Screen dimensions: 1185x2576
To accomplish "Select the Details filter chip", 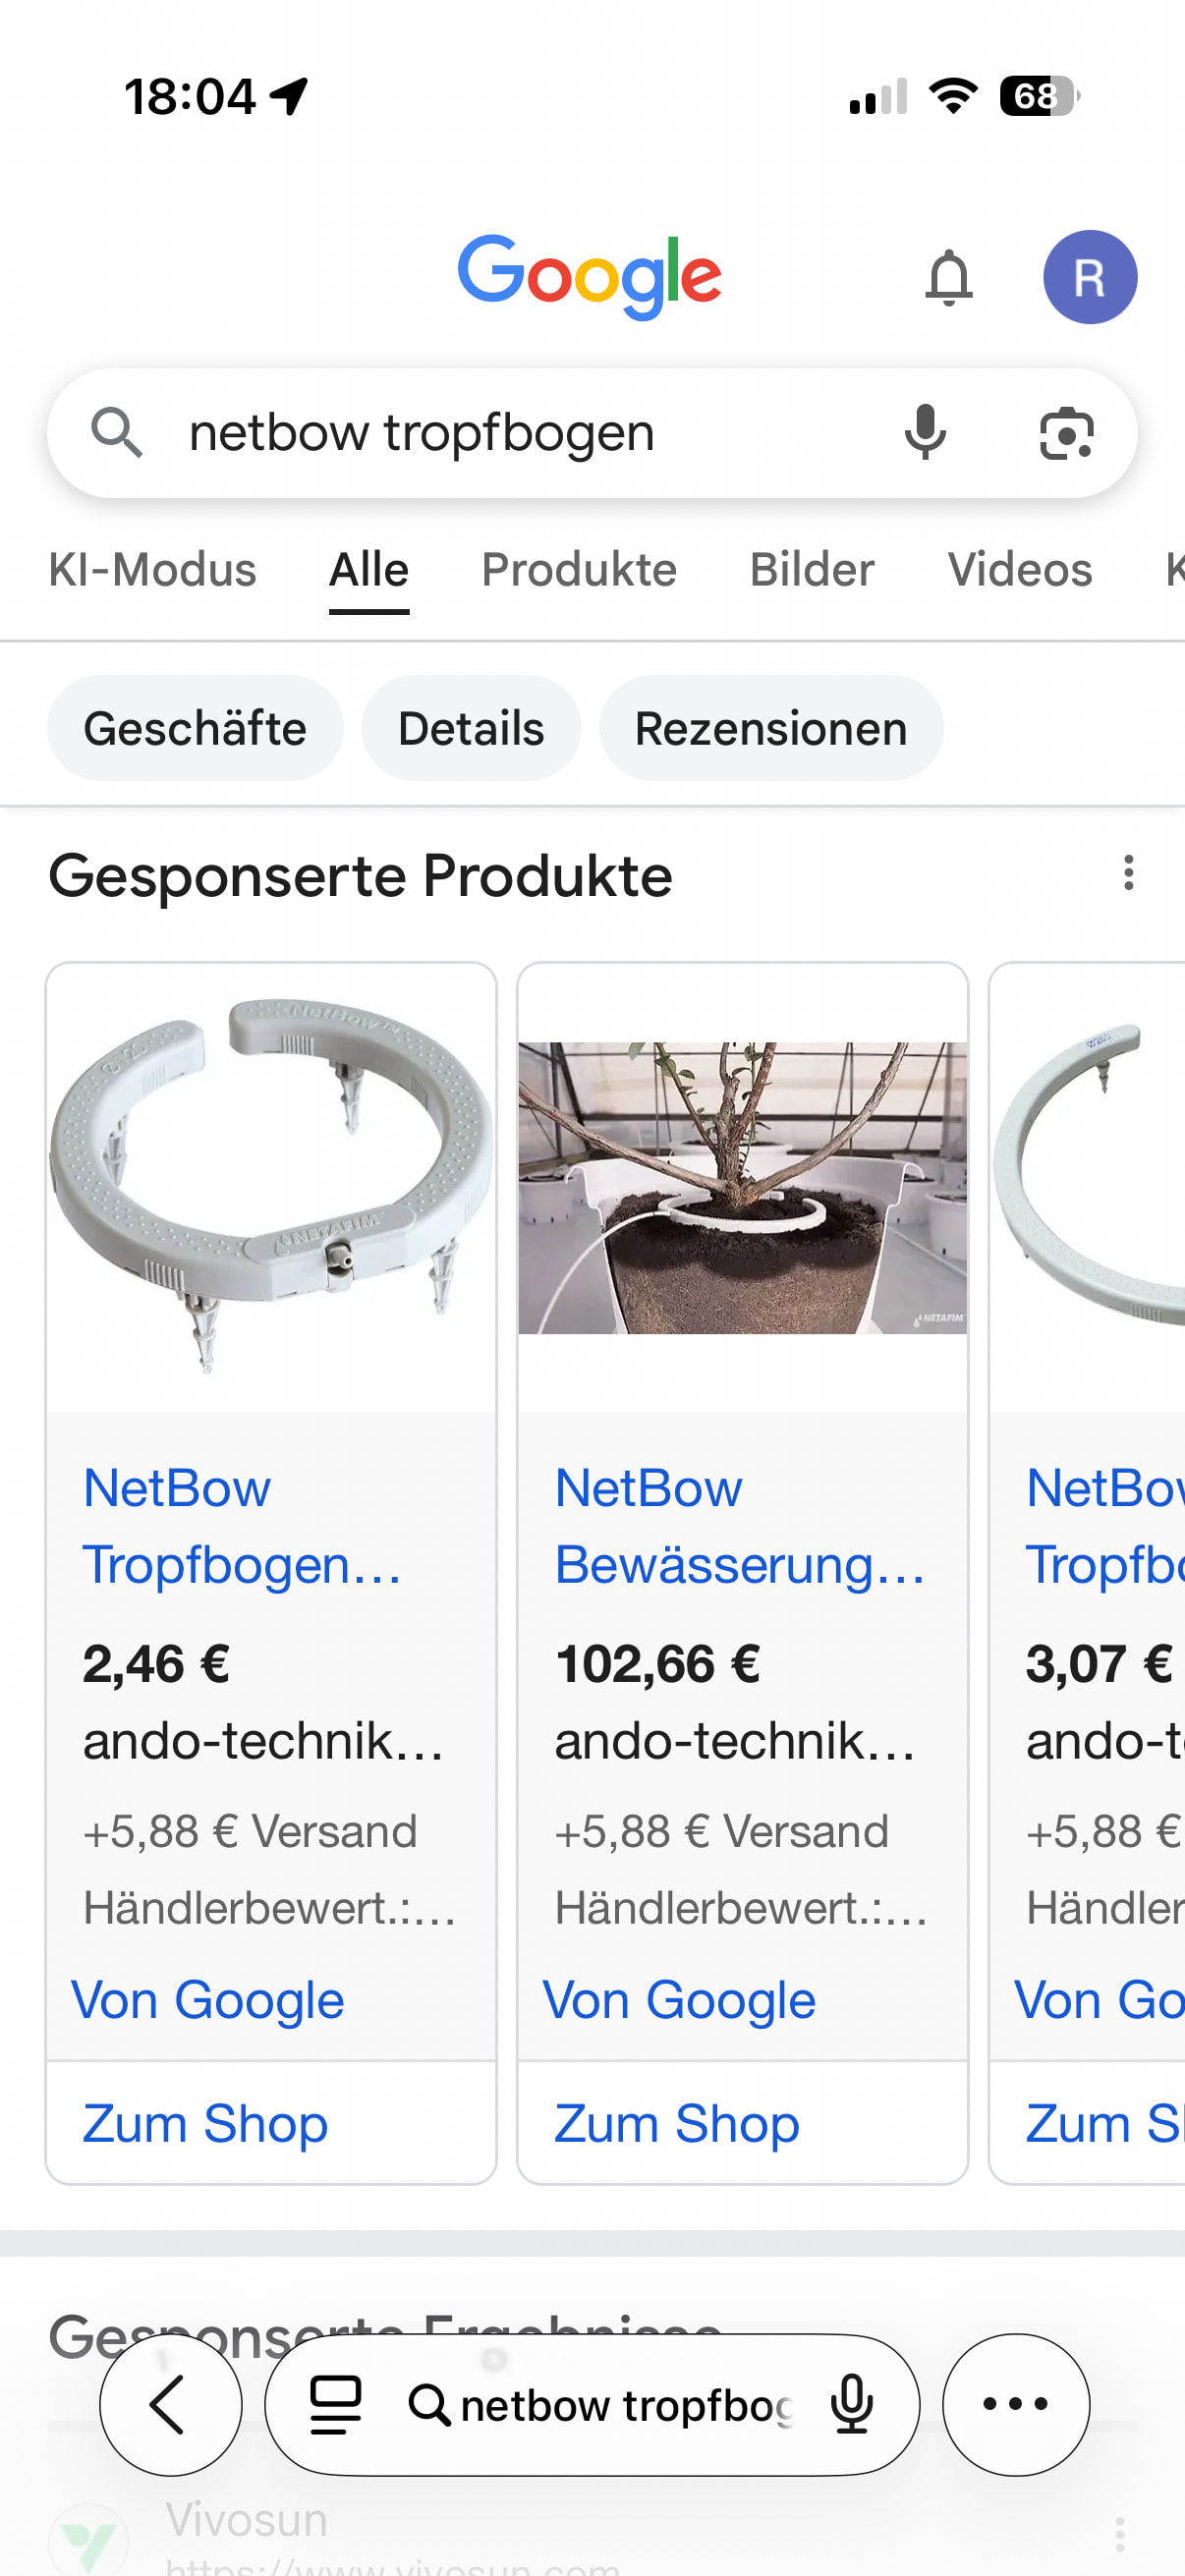I will click(x=471, y=728).
